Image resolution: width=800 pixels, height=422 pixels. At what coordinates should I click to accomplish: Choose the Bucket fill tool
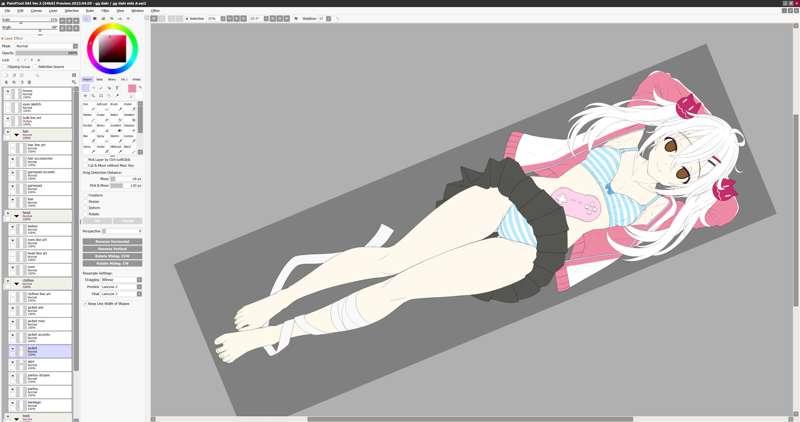pos(89,128)
